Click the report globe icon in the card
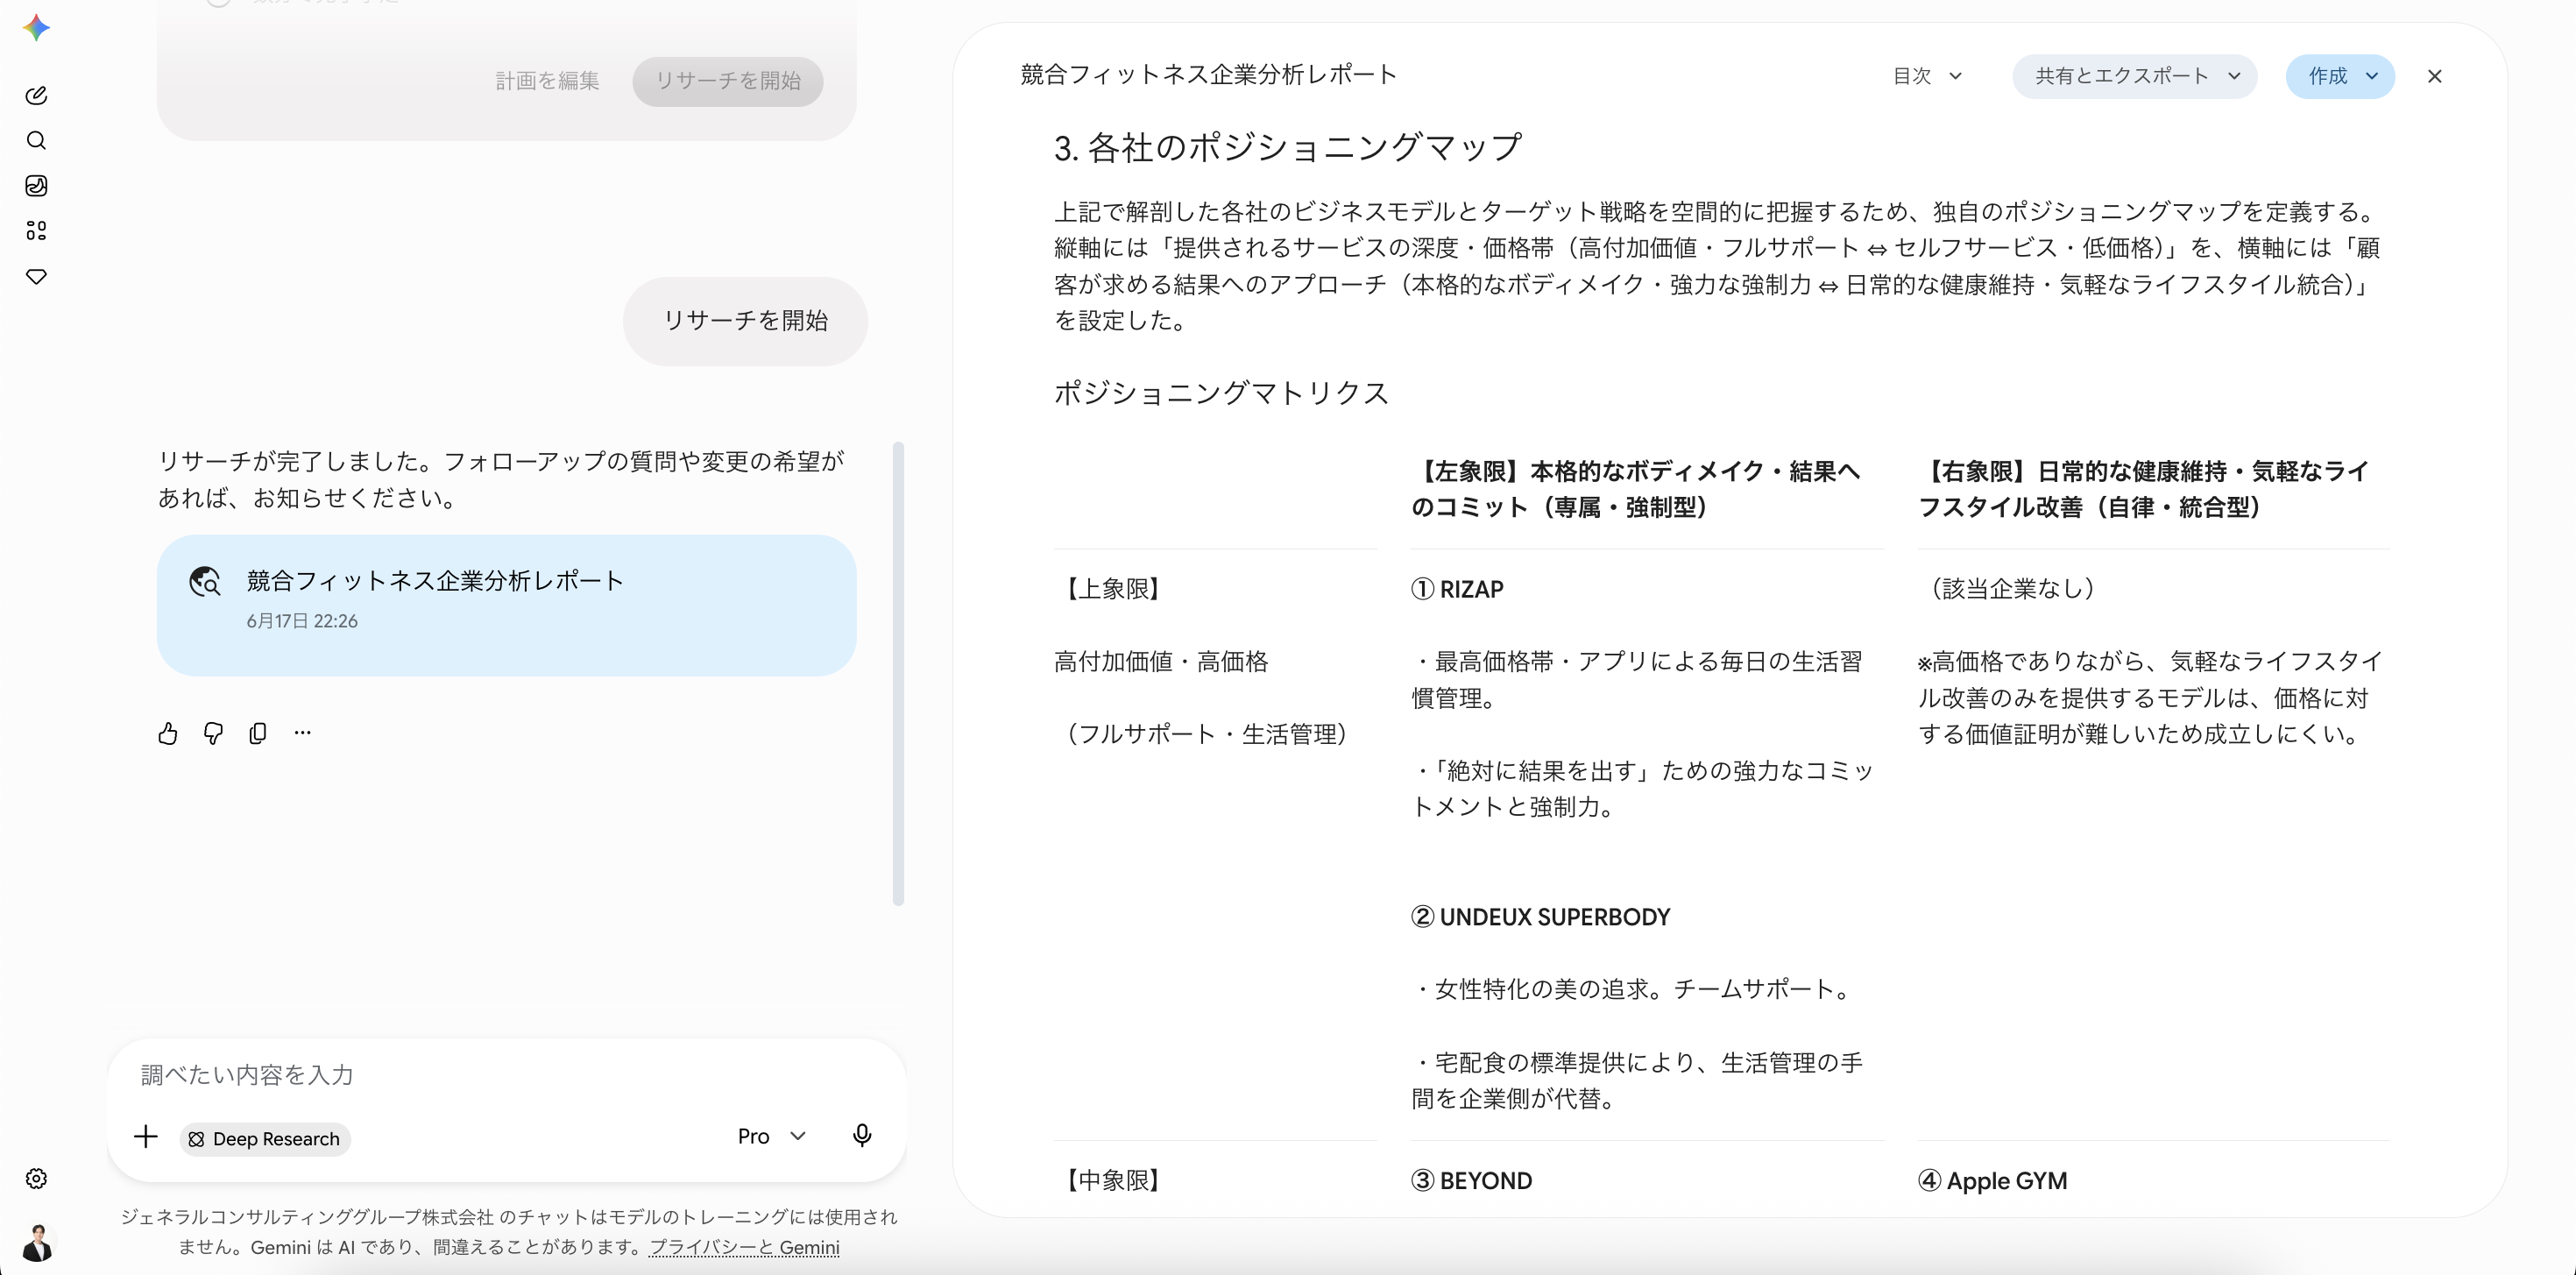Screen dimensions: 2576x1275 (205, 582)
